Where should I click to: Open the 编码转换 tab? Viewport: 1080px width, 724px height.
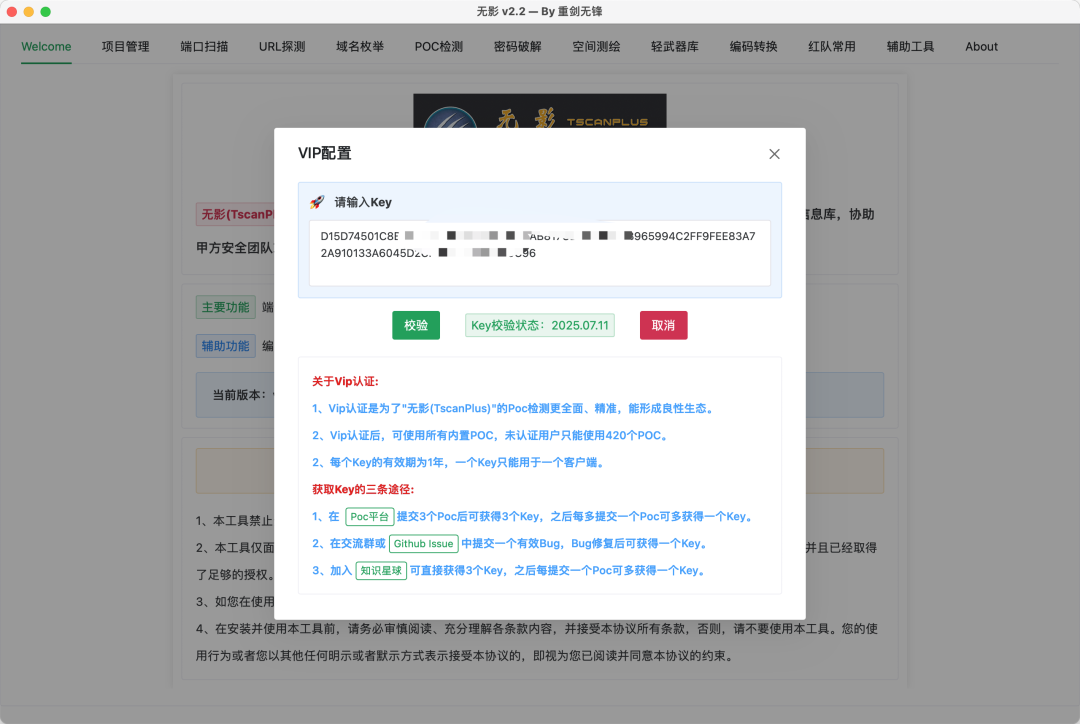[x=754, y=46]
